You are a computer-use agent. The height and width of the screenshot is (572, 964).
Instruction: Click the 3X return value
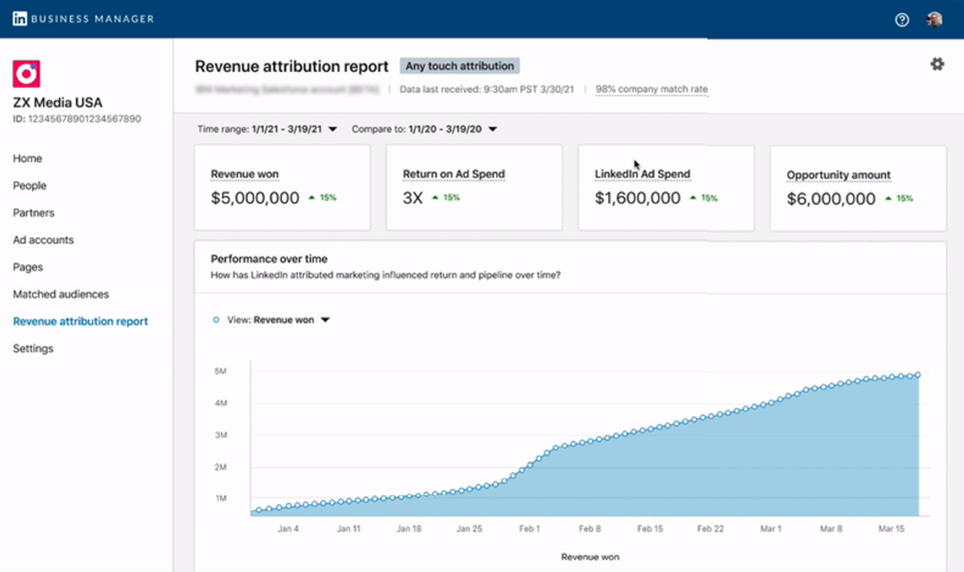coord(413,198)
